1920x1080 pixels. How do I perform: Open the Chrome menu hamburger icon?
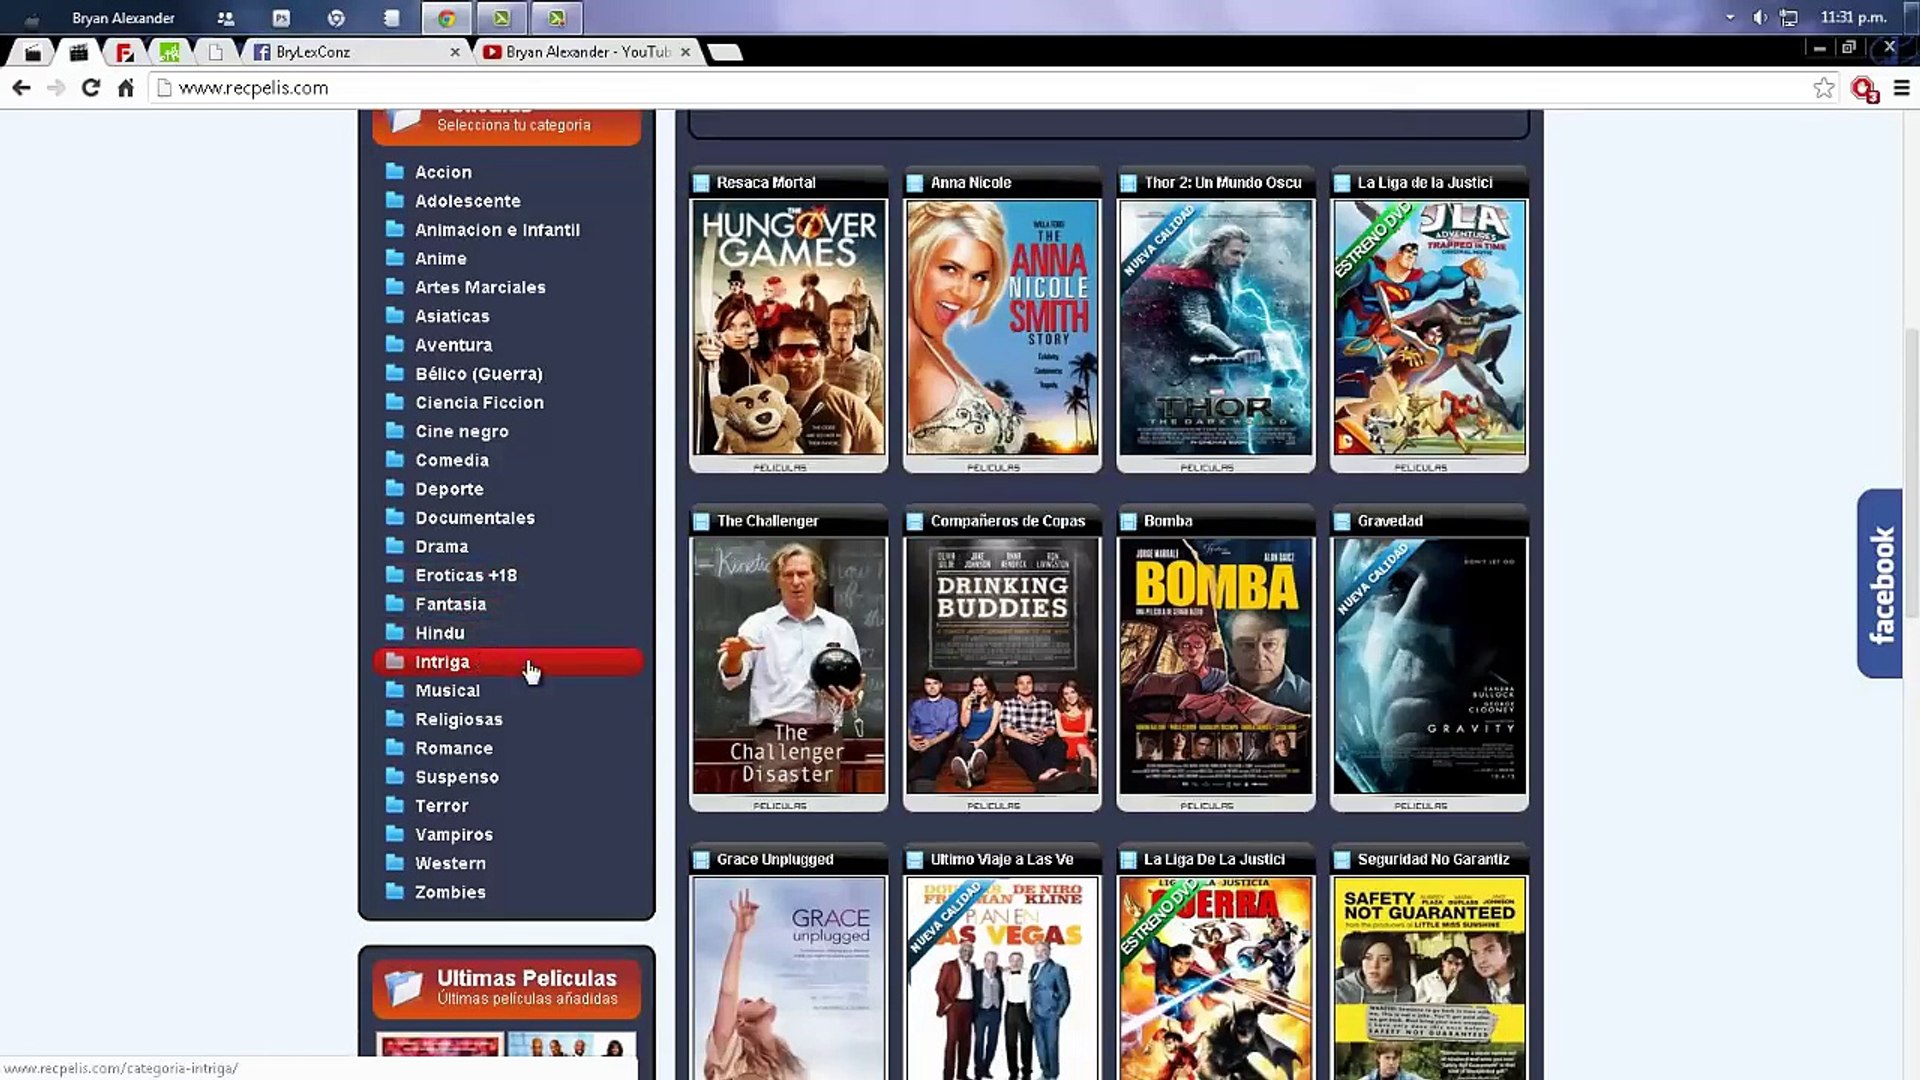pyautogui.click(x=1901, y=88)
